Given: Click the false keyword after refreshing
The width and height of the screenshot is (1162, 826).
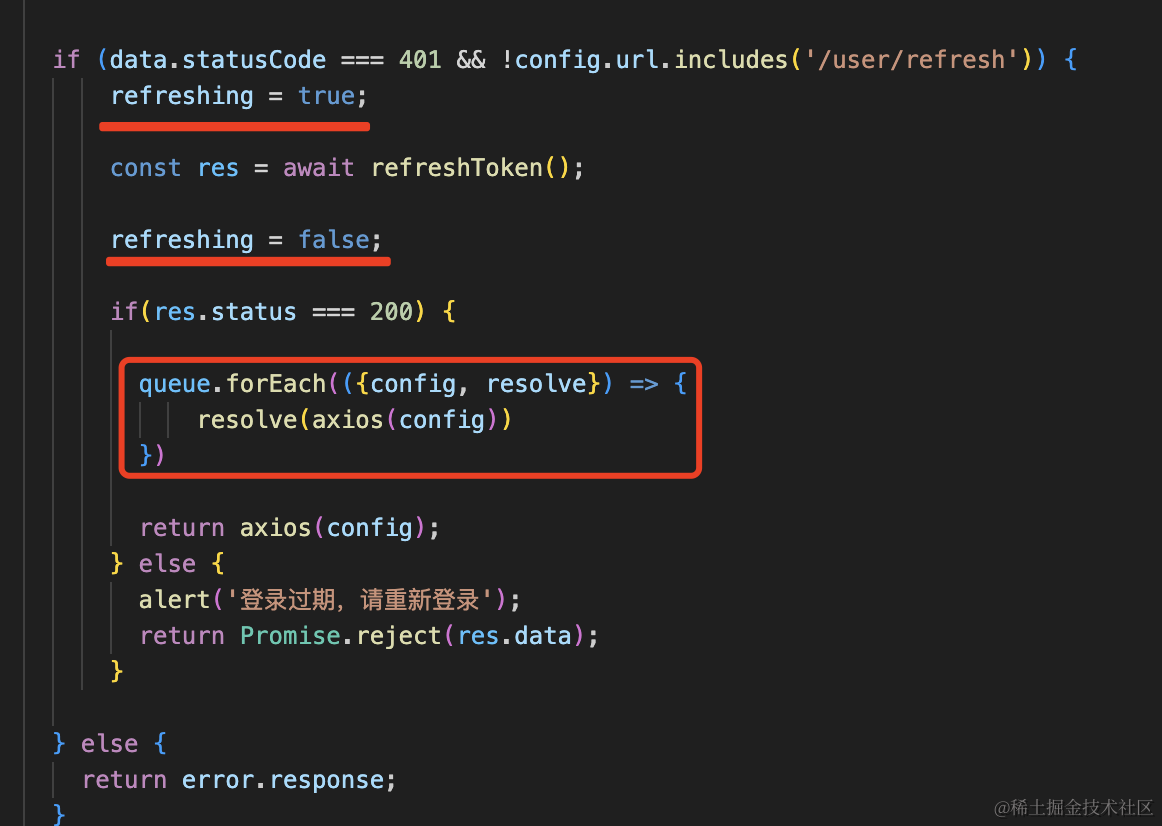Looking at the screenshot, I should tap(334, 240).
